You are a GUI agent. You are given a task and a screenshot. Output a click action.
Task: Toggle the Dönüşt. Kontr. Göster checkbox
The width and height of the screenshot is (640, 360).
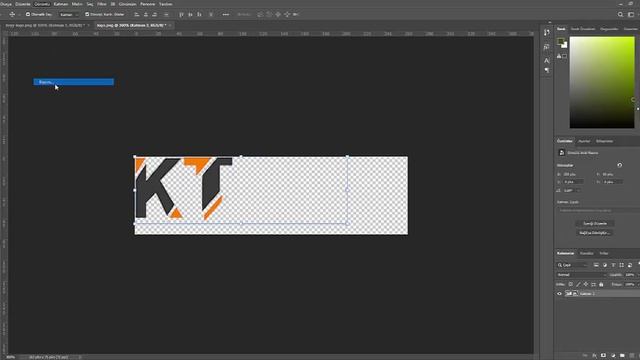(x=87, y=14)
